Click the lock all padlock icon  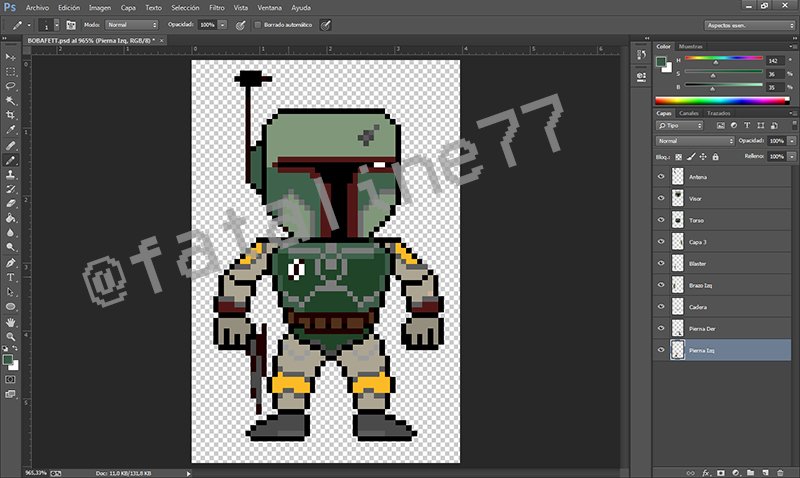point(715,157)
